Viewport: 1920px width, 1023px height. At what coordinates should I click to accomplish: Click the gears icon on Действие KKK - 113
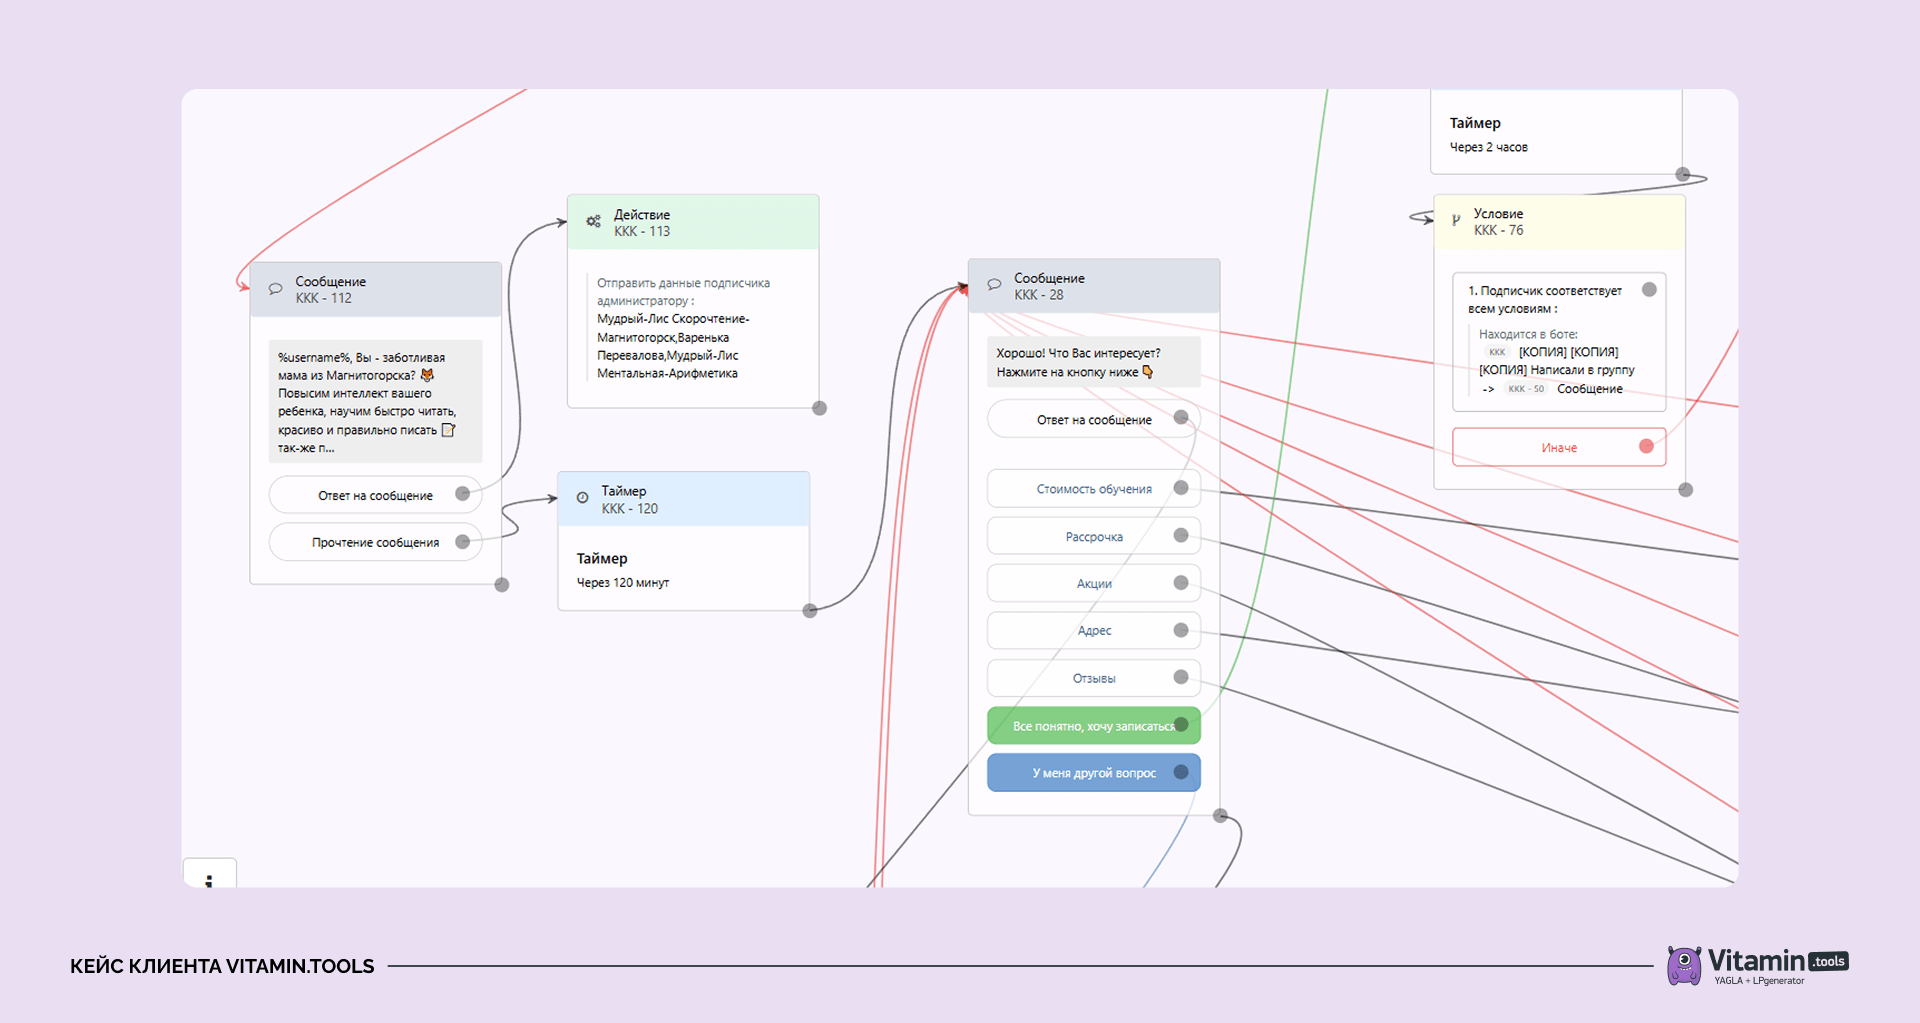click(593, 221)
